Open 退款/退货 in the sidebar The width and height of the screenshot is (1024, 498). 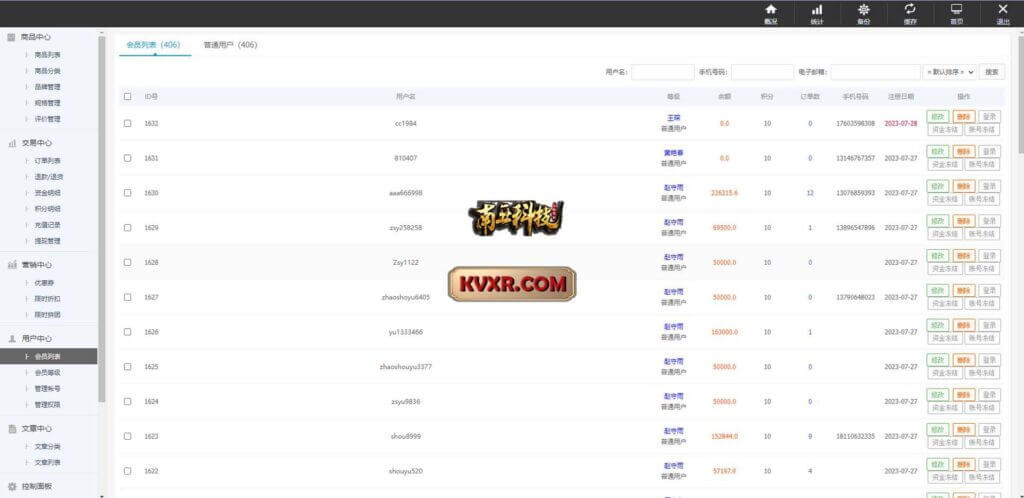click(49, 177)
